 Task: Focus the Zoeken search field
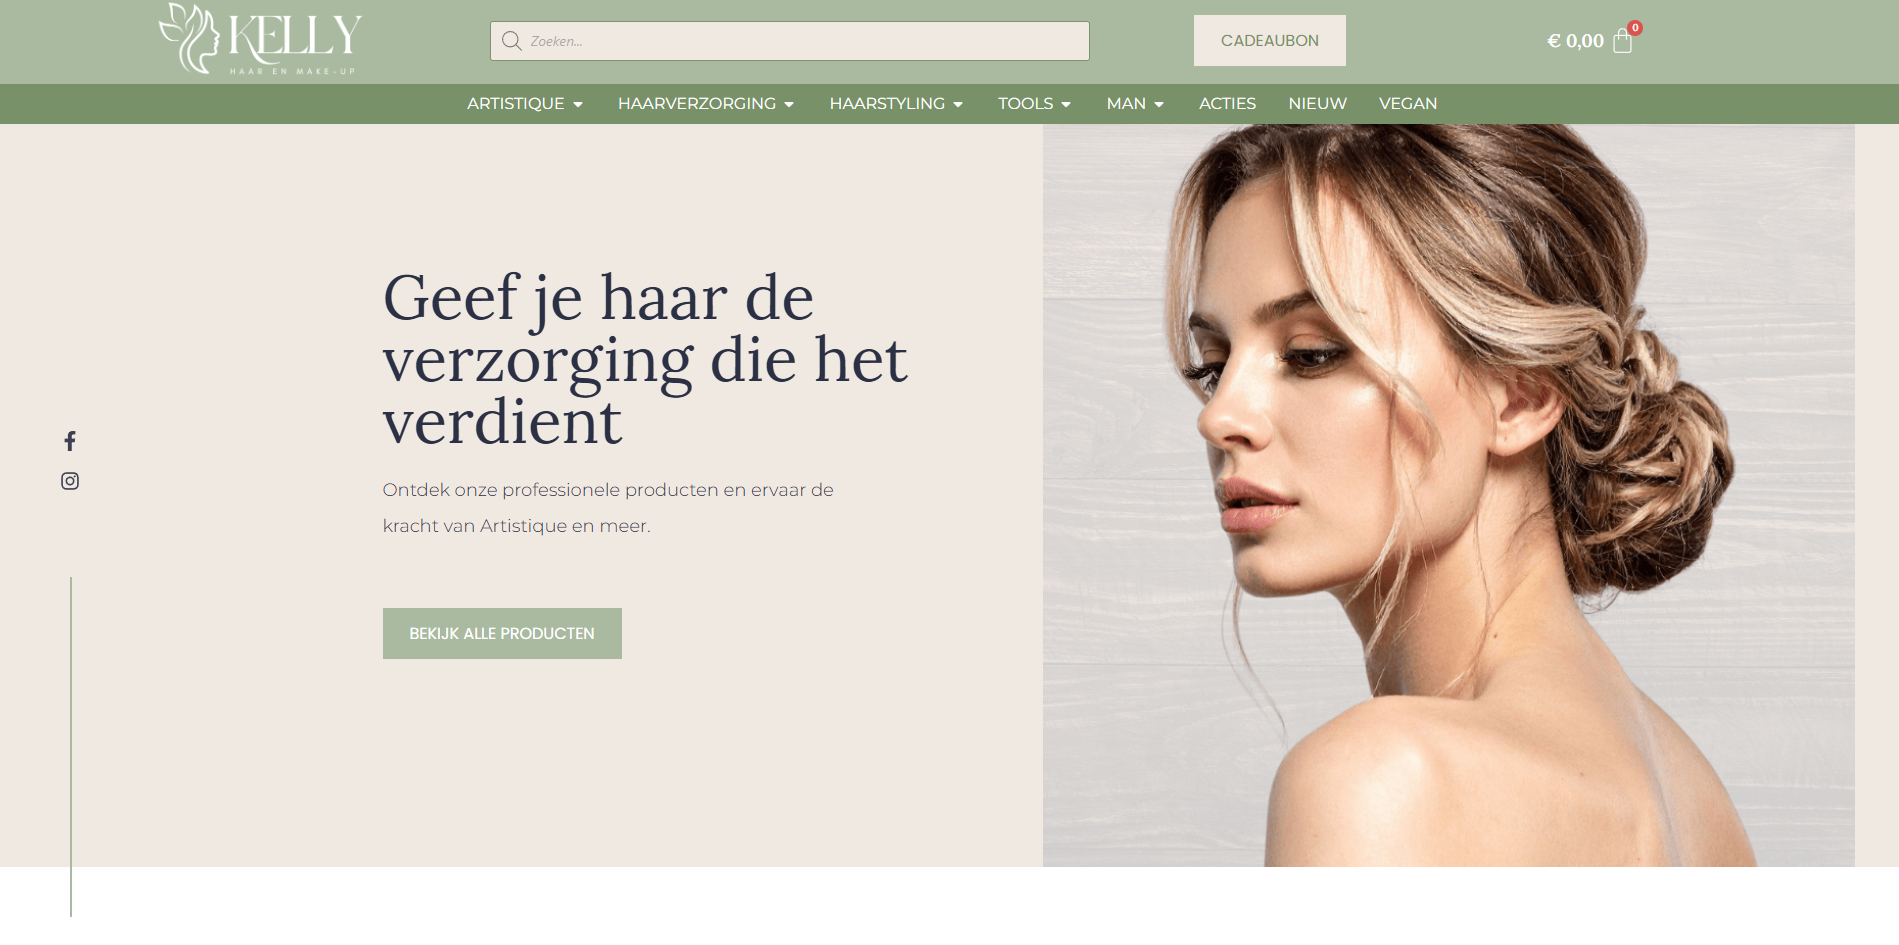click(790, 41)
